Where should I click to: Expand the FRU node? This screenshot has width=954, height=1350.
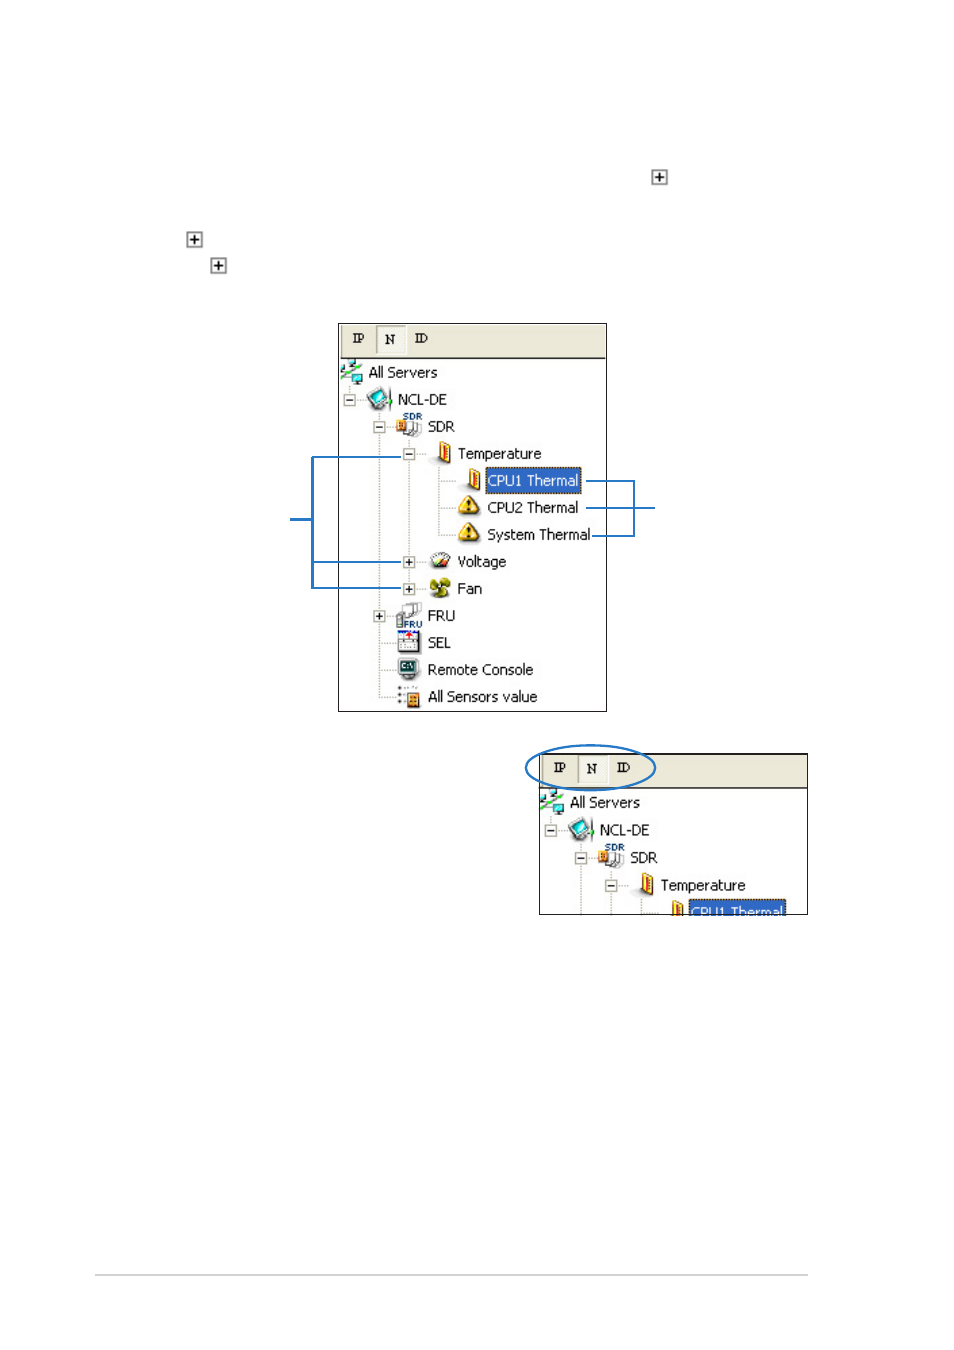(x=379, y=616)
